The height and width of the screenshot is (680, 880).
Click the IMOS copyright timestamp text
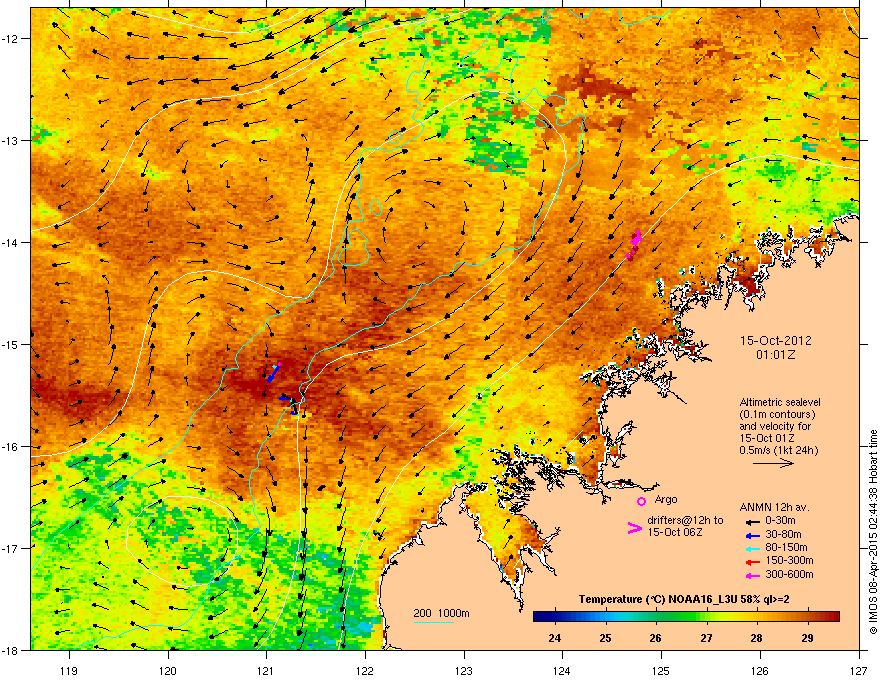(x=873, y=532)
